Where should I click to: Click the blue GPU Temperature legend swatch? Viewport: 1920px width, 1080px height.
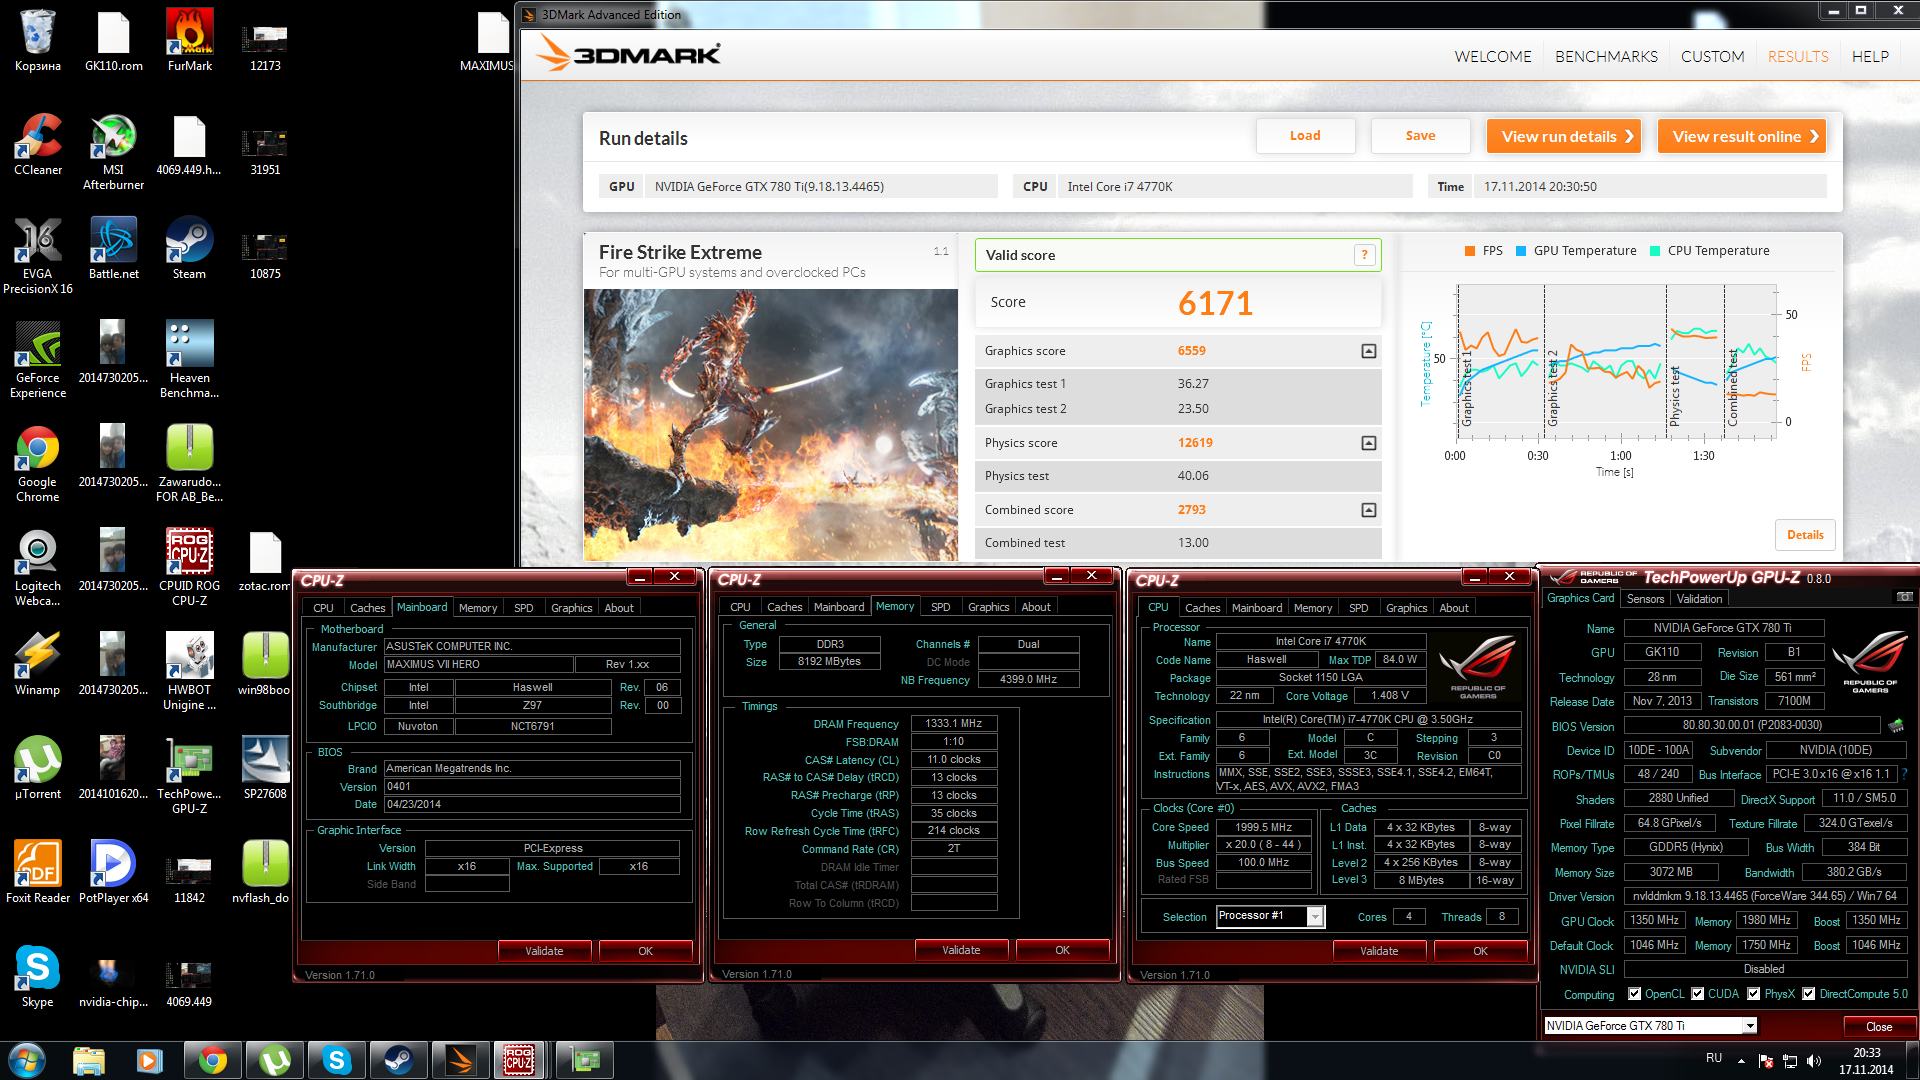point(1521,251)
